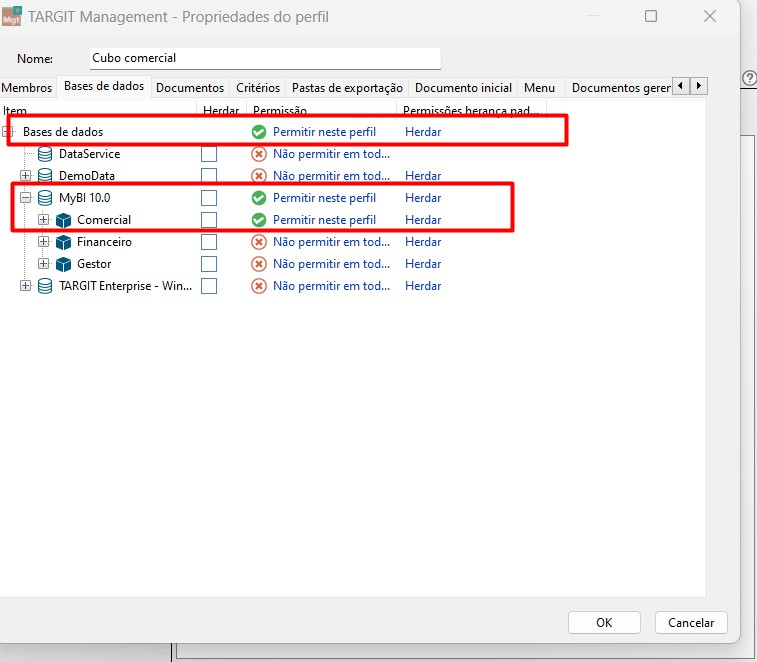Click the Permissões herança padrão column header
The image size is (757, 662).
pyautogui.click(x=472, y=111)
